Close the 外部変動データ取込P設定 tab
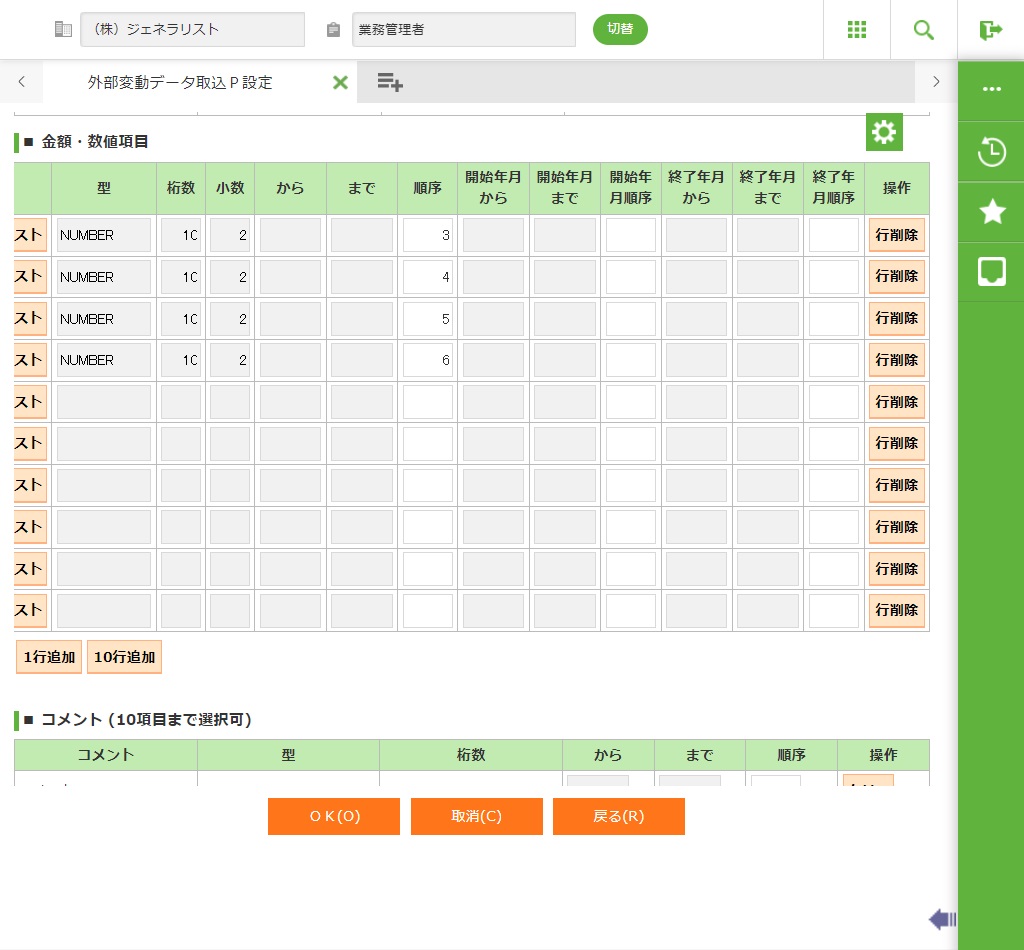Image resolution: width=1024 pixels, height=950 pixels. [340, 83]
